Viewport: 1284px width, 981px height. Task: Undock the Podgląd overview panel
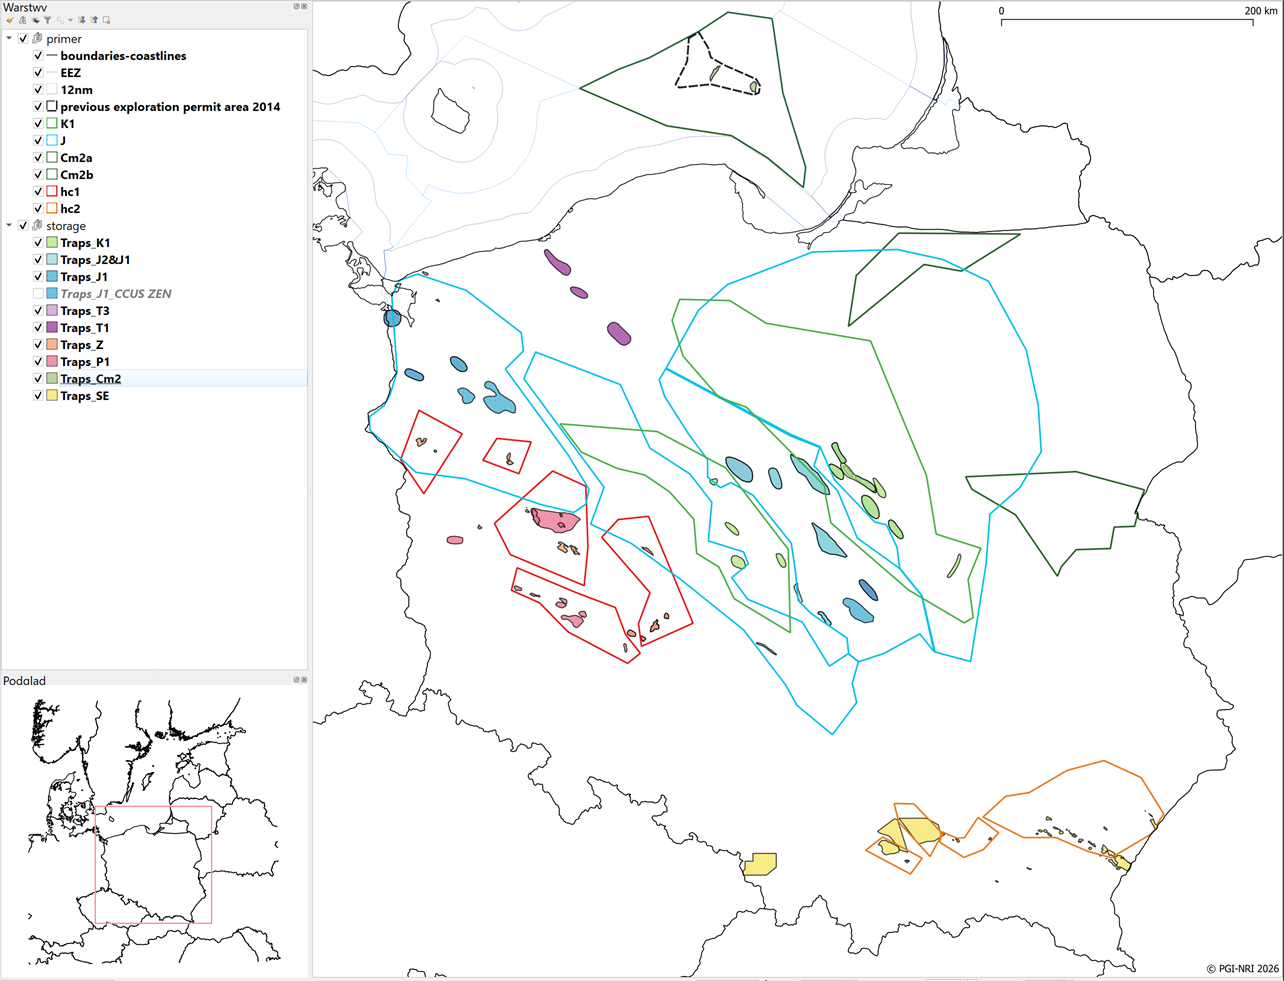(296, 680)
